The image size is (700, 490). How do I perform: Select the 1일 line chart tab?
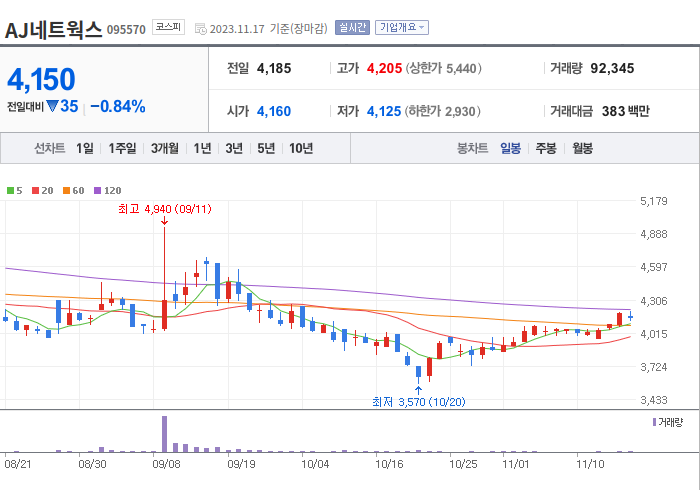click(x=85, y=148)
